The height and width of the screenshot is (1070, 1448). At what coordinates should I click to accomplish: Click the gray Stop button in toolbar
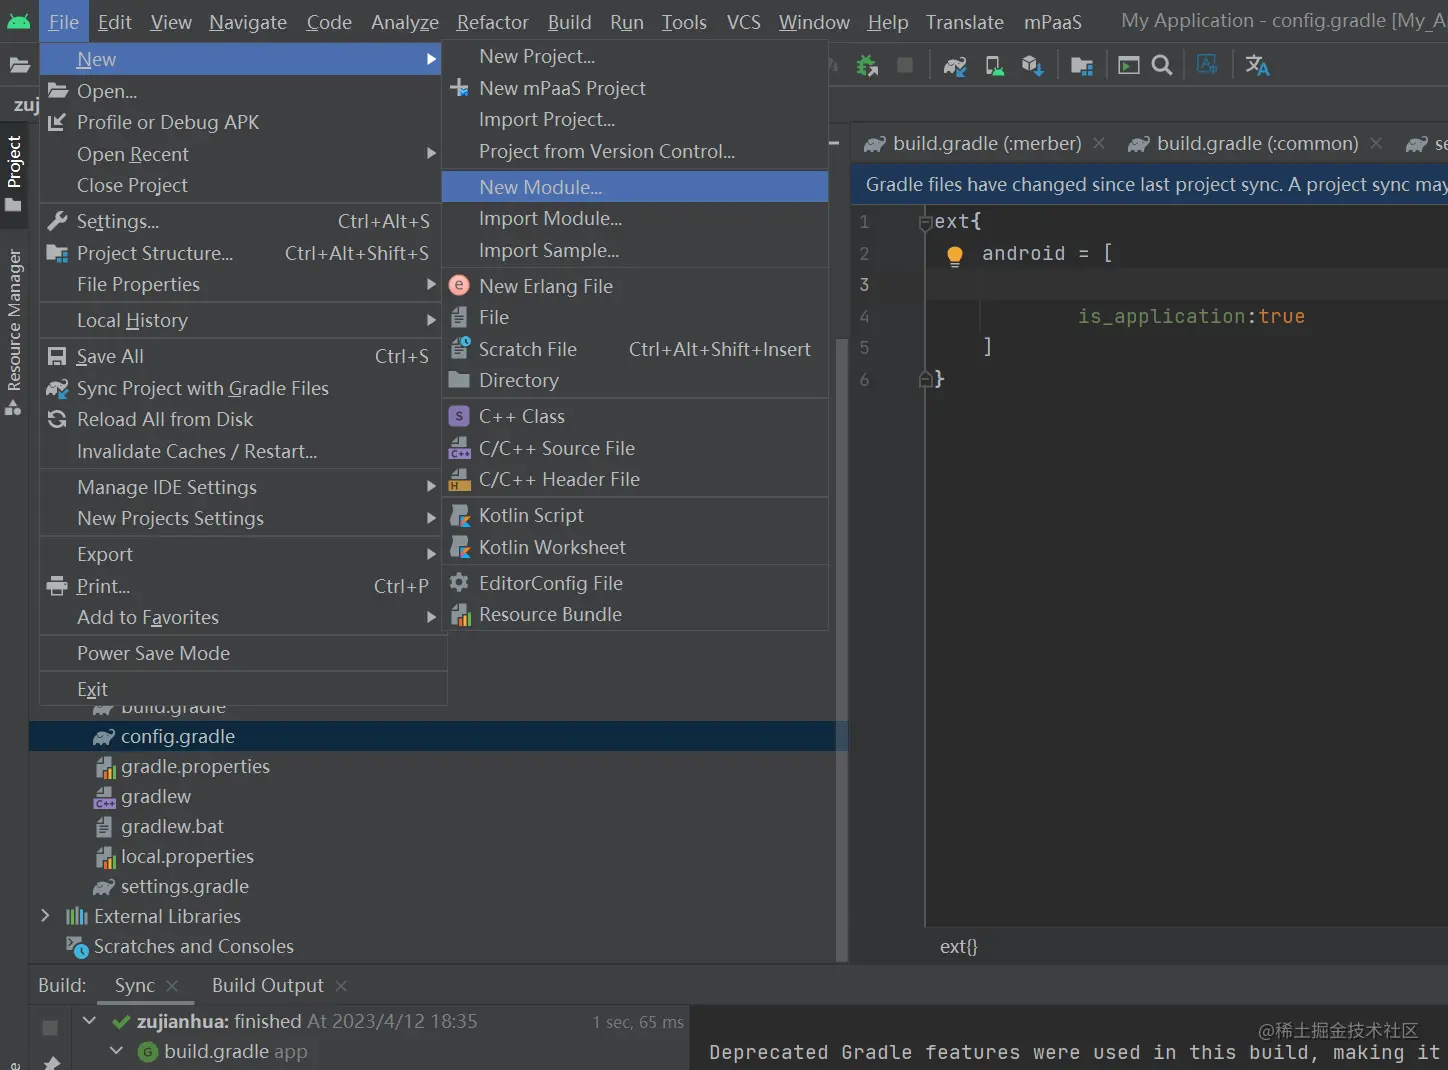coord(905,66)
